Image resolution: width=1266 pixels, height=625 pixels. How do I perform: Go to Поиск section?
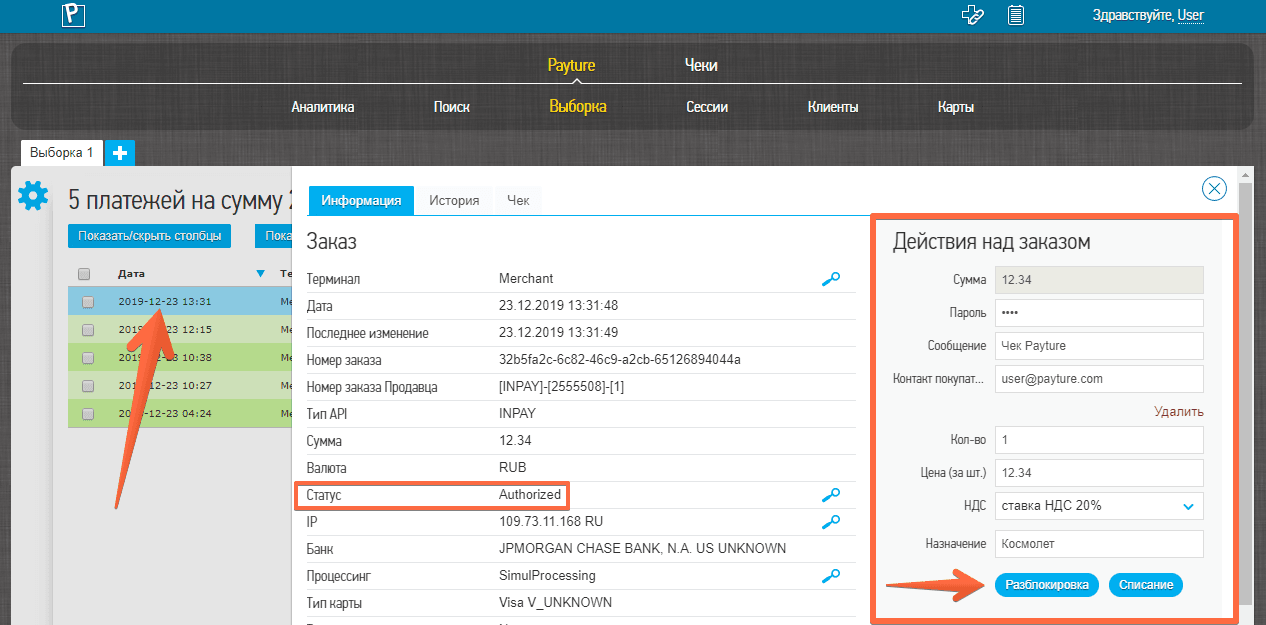coord(452,107)
